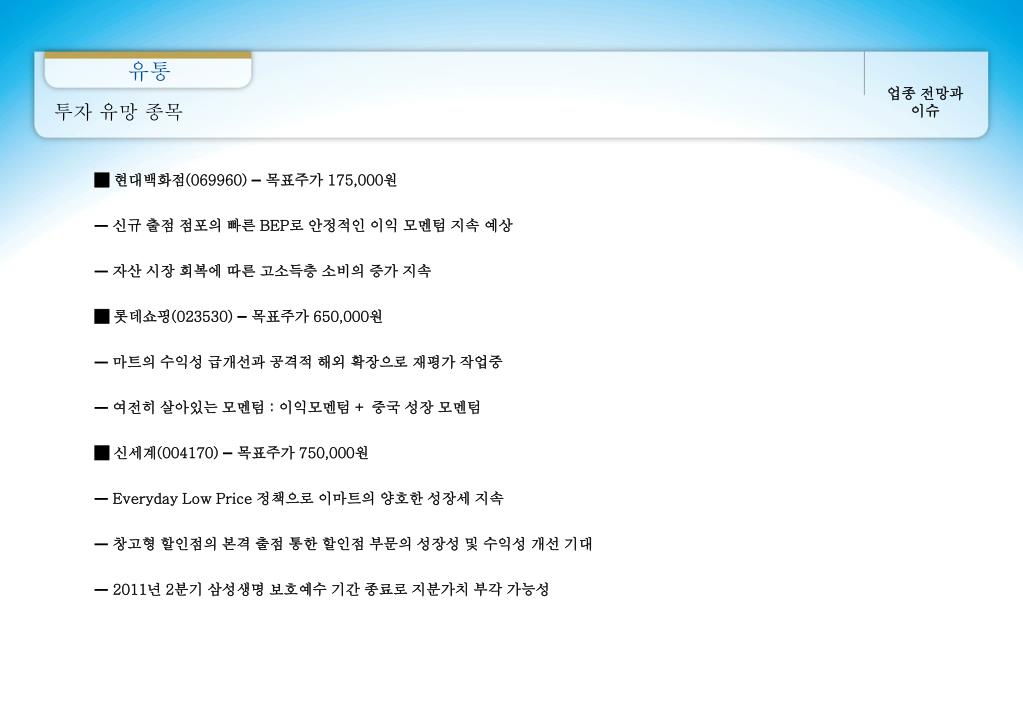Image resolution: width=1023 pixels, height=723 pixels.
Task: Click the 여전히 살아있는 모멘텀 line
Action: [287, 408]
